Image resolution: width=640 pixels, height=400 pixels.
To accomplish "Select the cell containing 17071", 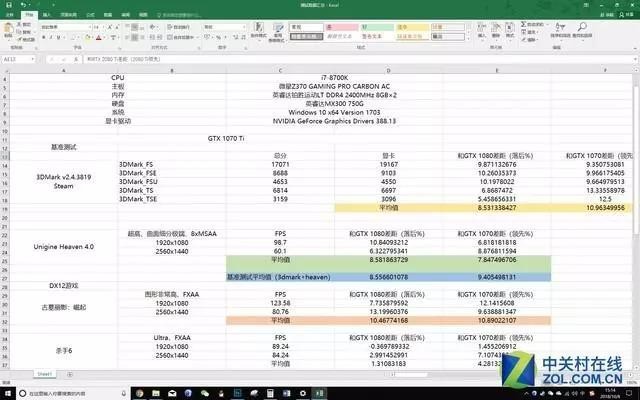I will tap(280, 164).
